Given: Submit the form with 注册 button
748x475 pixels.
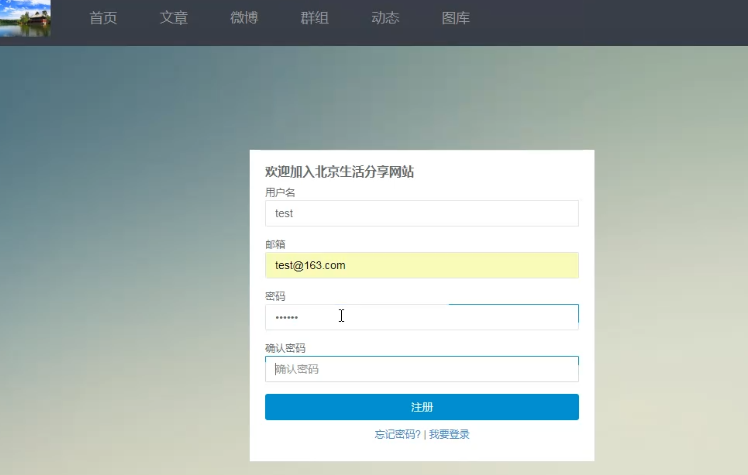Looking at the screenshot, I should 422,407.
